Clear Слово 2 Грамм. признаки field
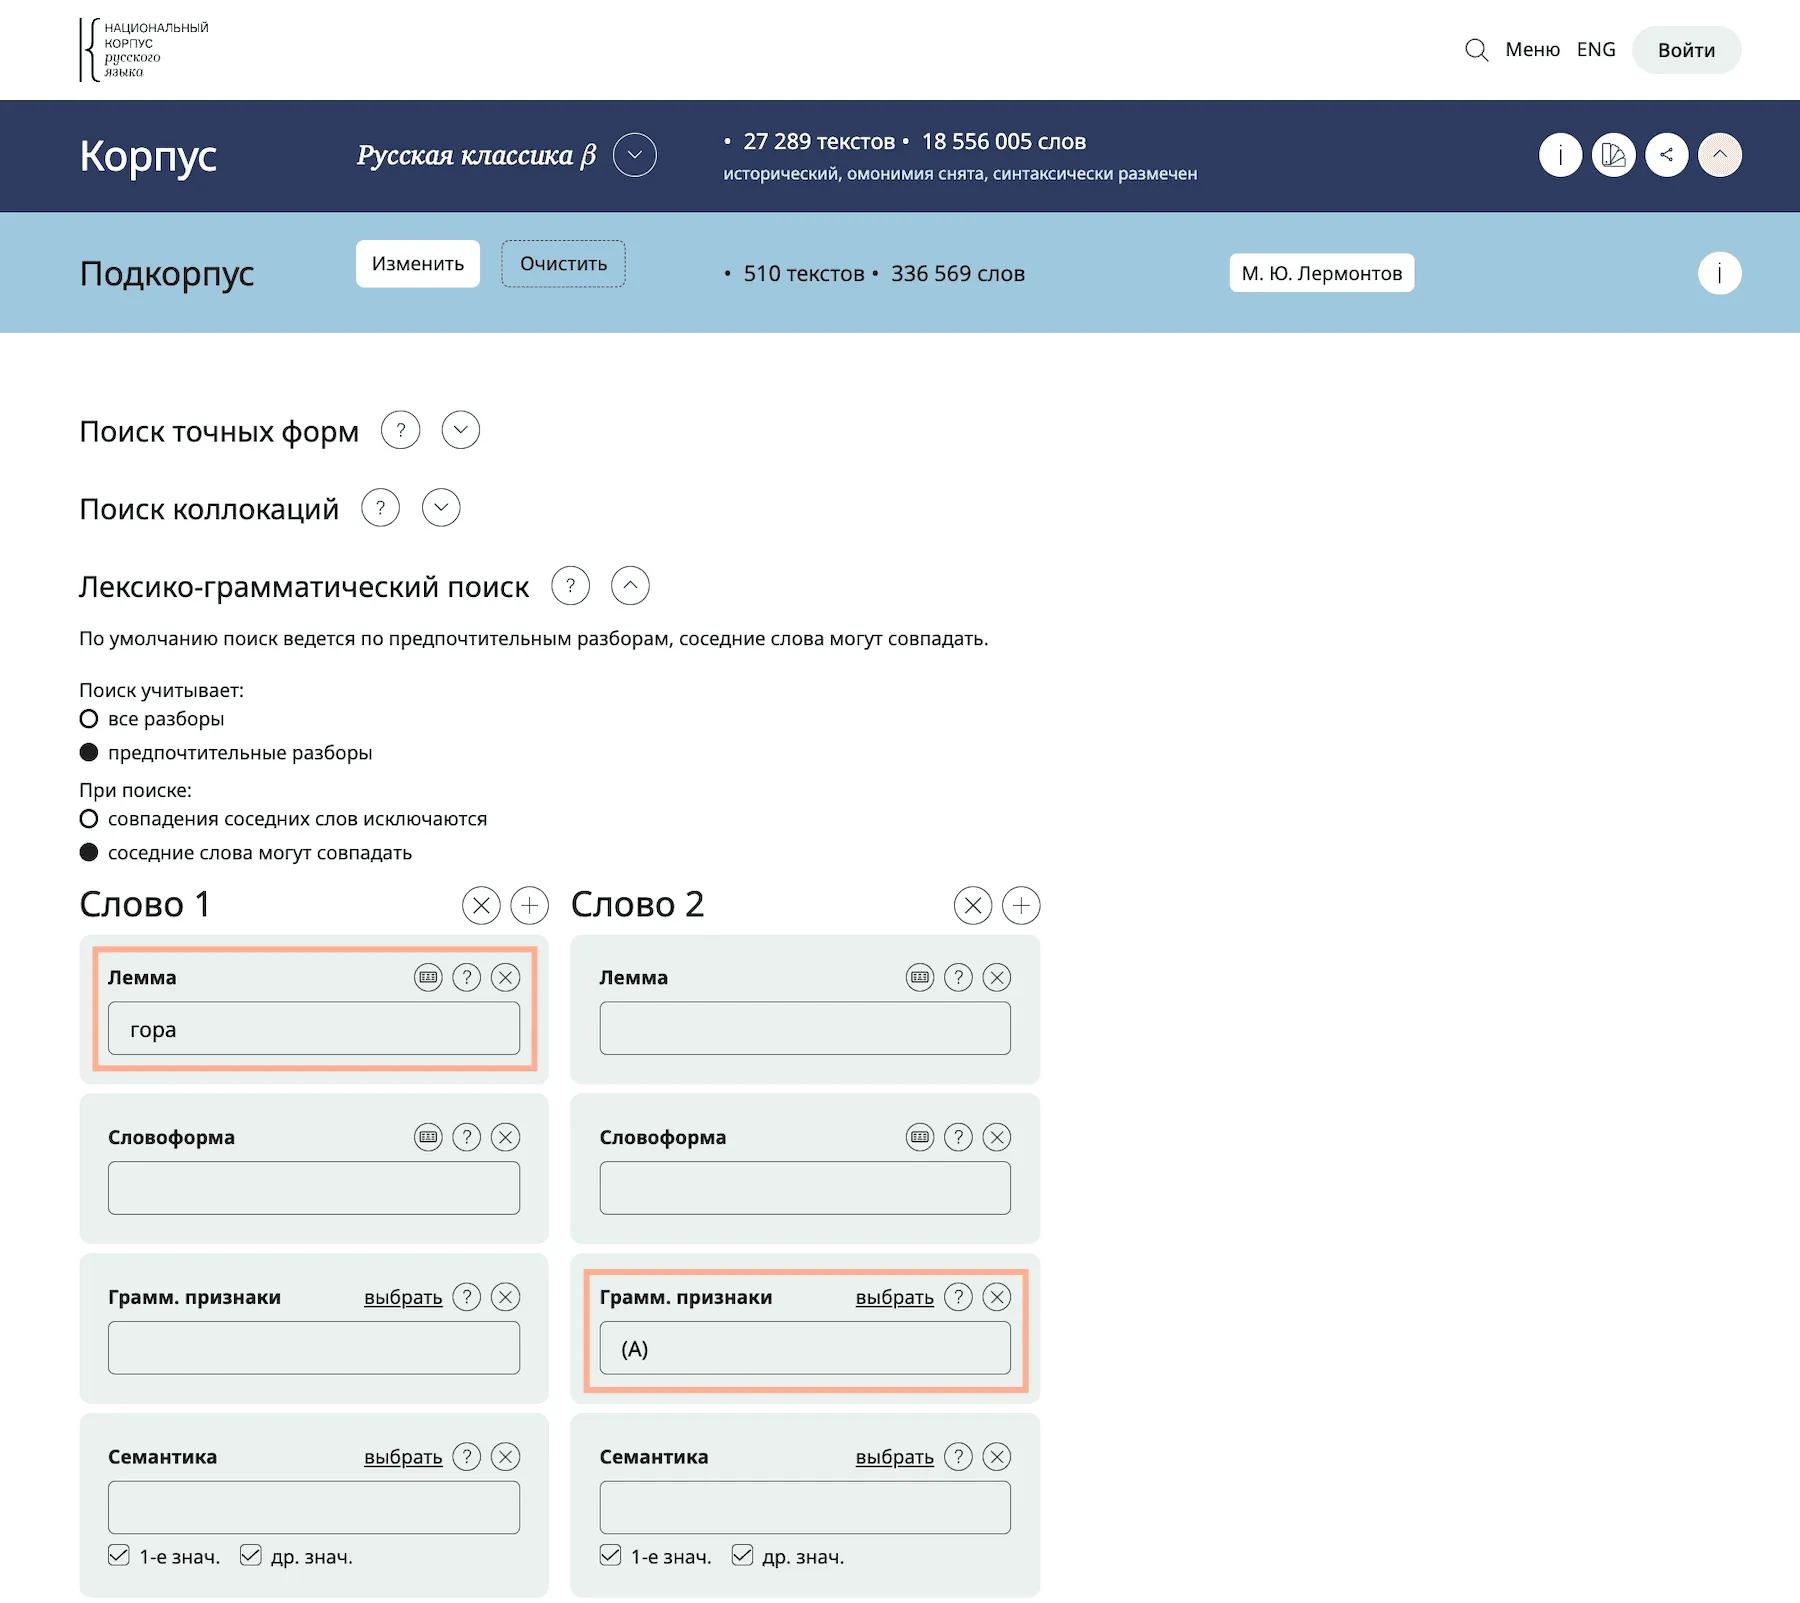 997,1297
